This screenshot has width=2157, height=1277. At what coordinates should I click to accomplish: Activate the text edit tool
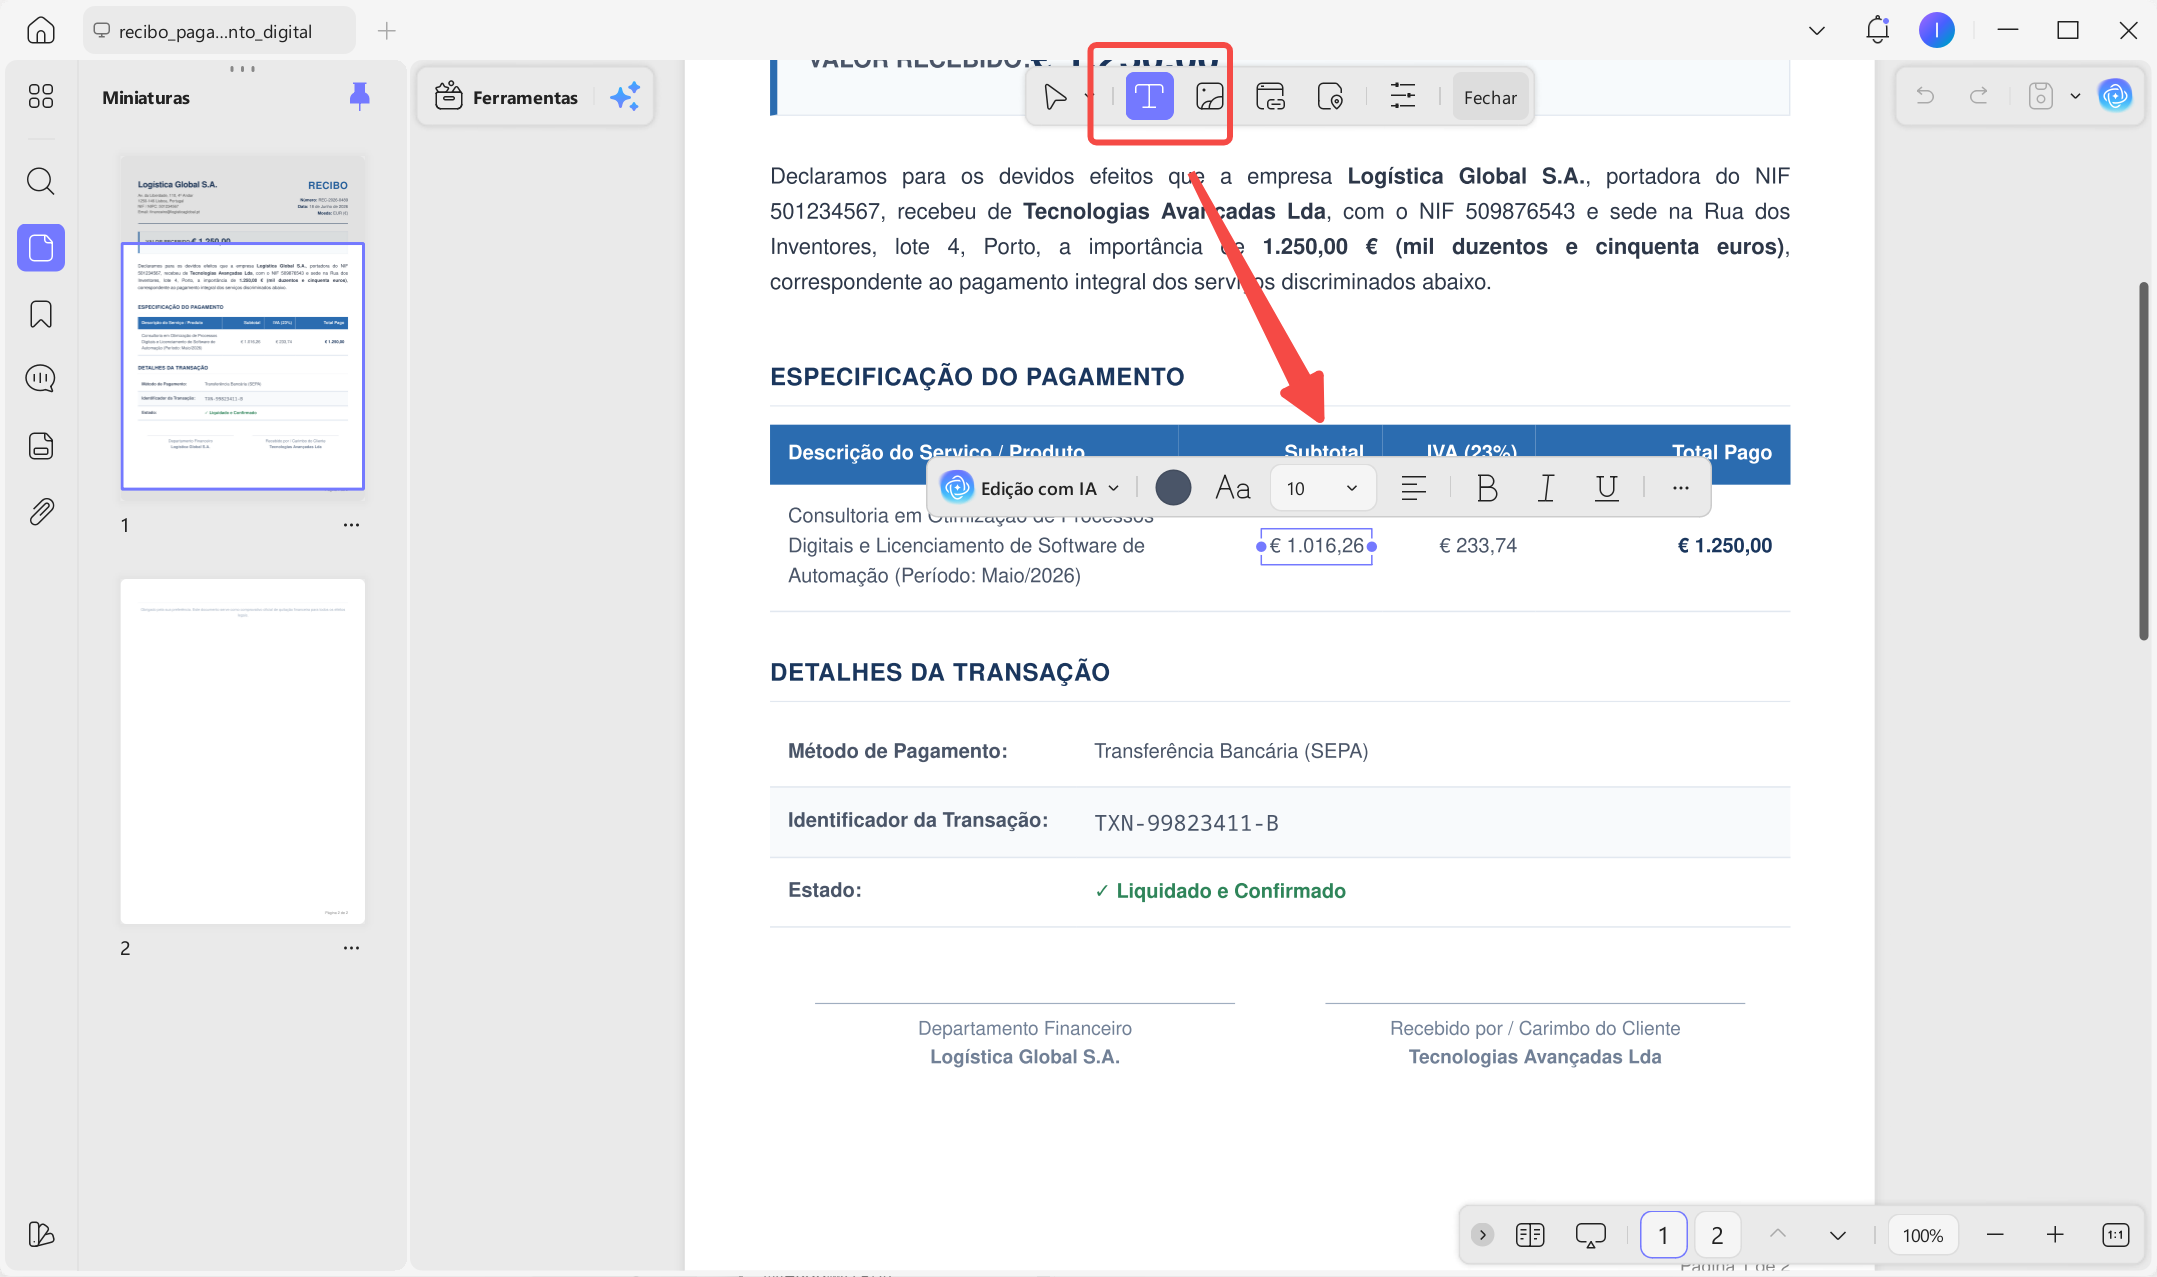coord(1149,97)
